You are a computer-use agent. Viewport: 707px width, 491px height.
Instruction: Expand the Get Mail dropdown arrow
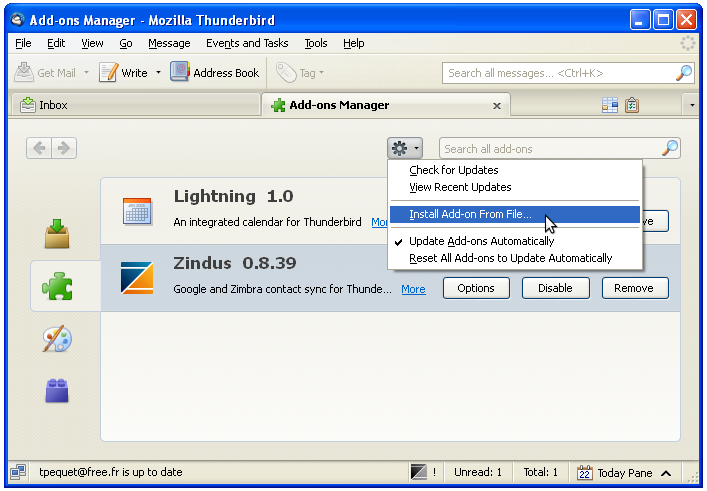click(x=87, y=72)
